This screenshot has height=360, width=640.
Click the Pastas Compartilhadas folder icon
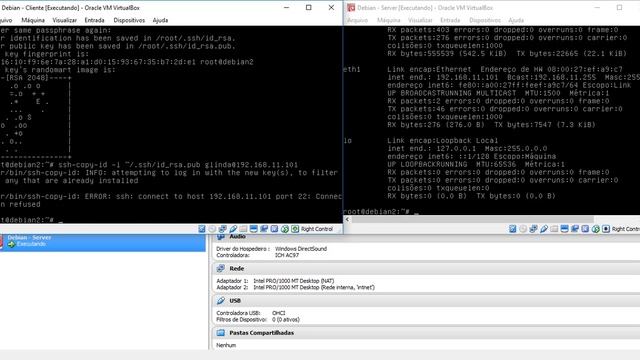pos(221,333)
